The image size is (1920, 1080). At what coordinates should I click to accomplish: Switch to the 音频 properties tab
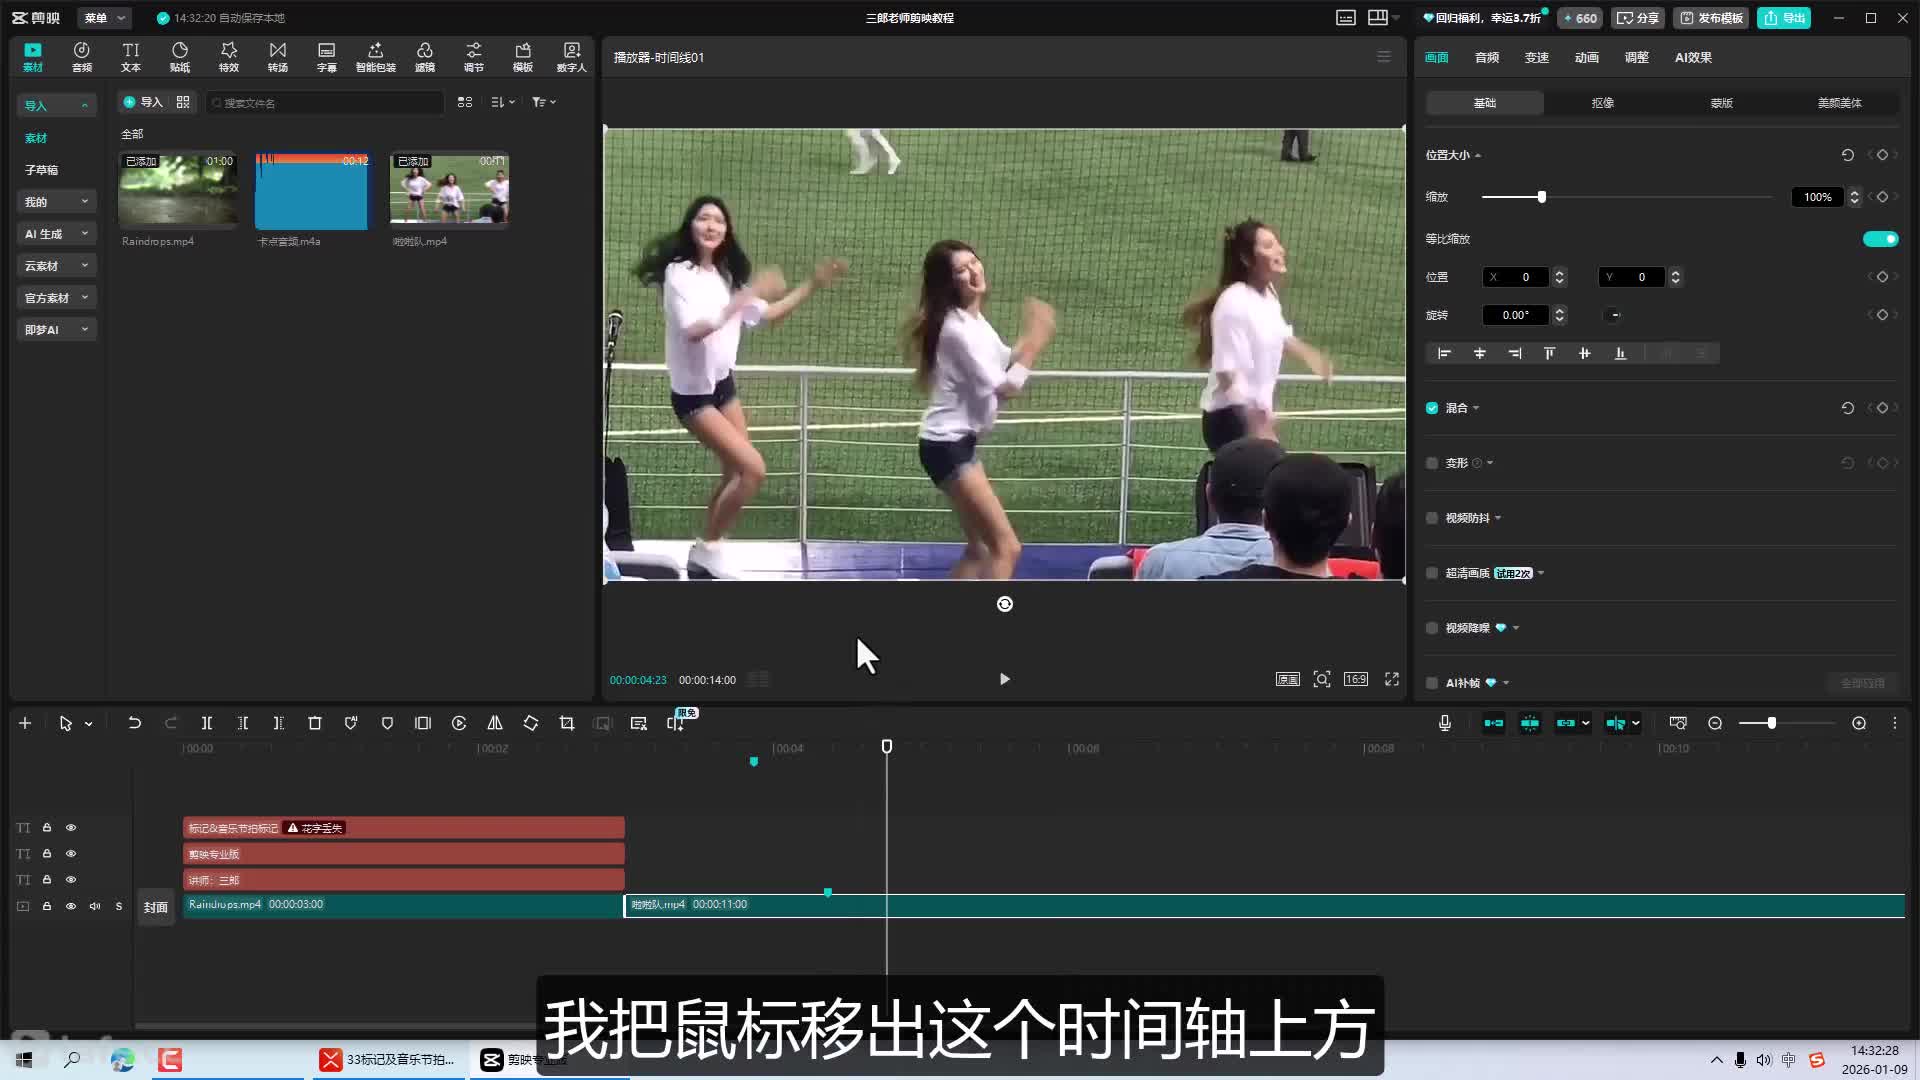click(x=1486, y=58)
